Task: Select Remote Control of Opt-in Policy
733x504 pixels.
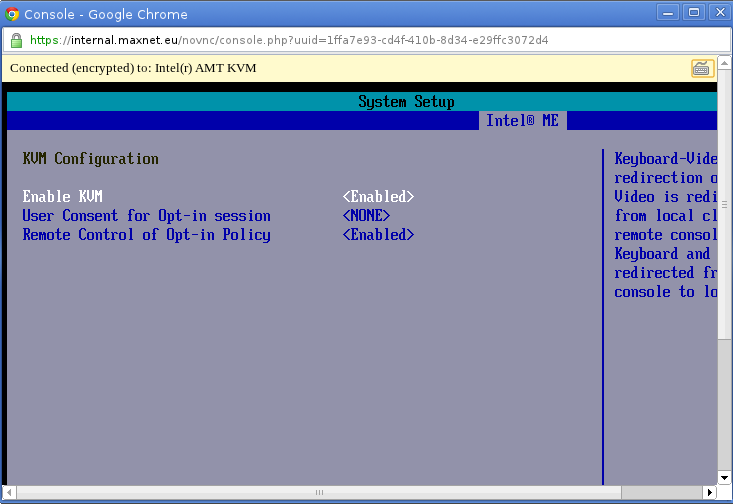Action: pyautogui.click(x=146, y=235)
